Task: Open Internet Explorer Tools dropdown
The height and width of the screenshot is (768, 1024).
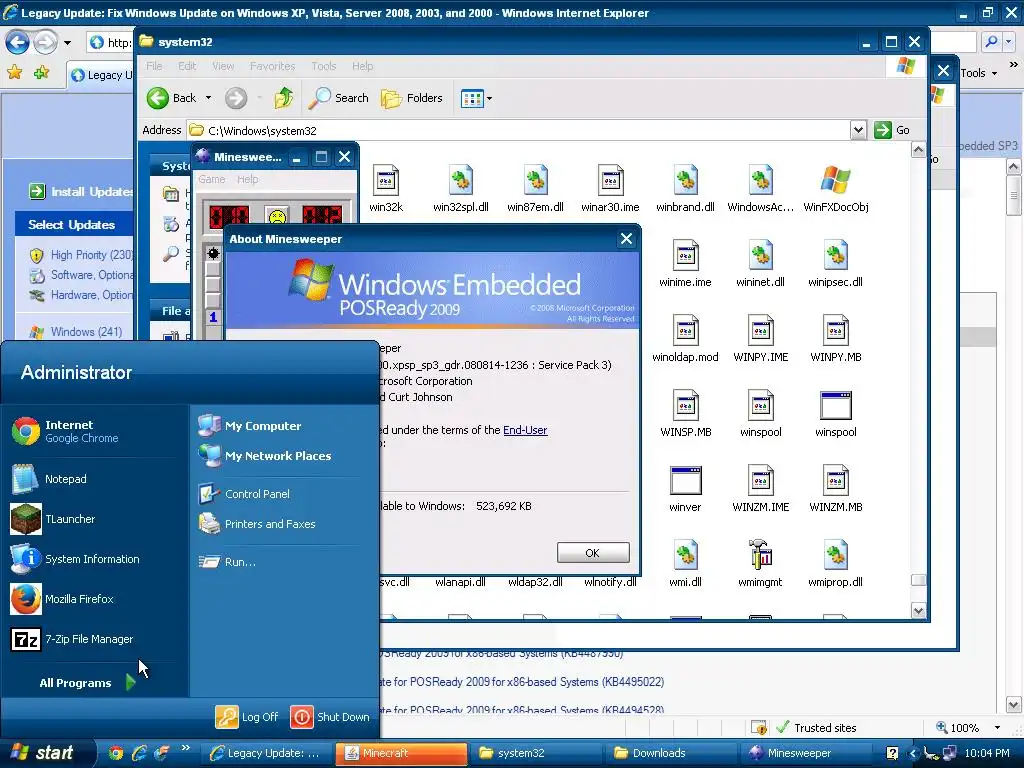Action: [x=978, y=73]
